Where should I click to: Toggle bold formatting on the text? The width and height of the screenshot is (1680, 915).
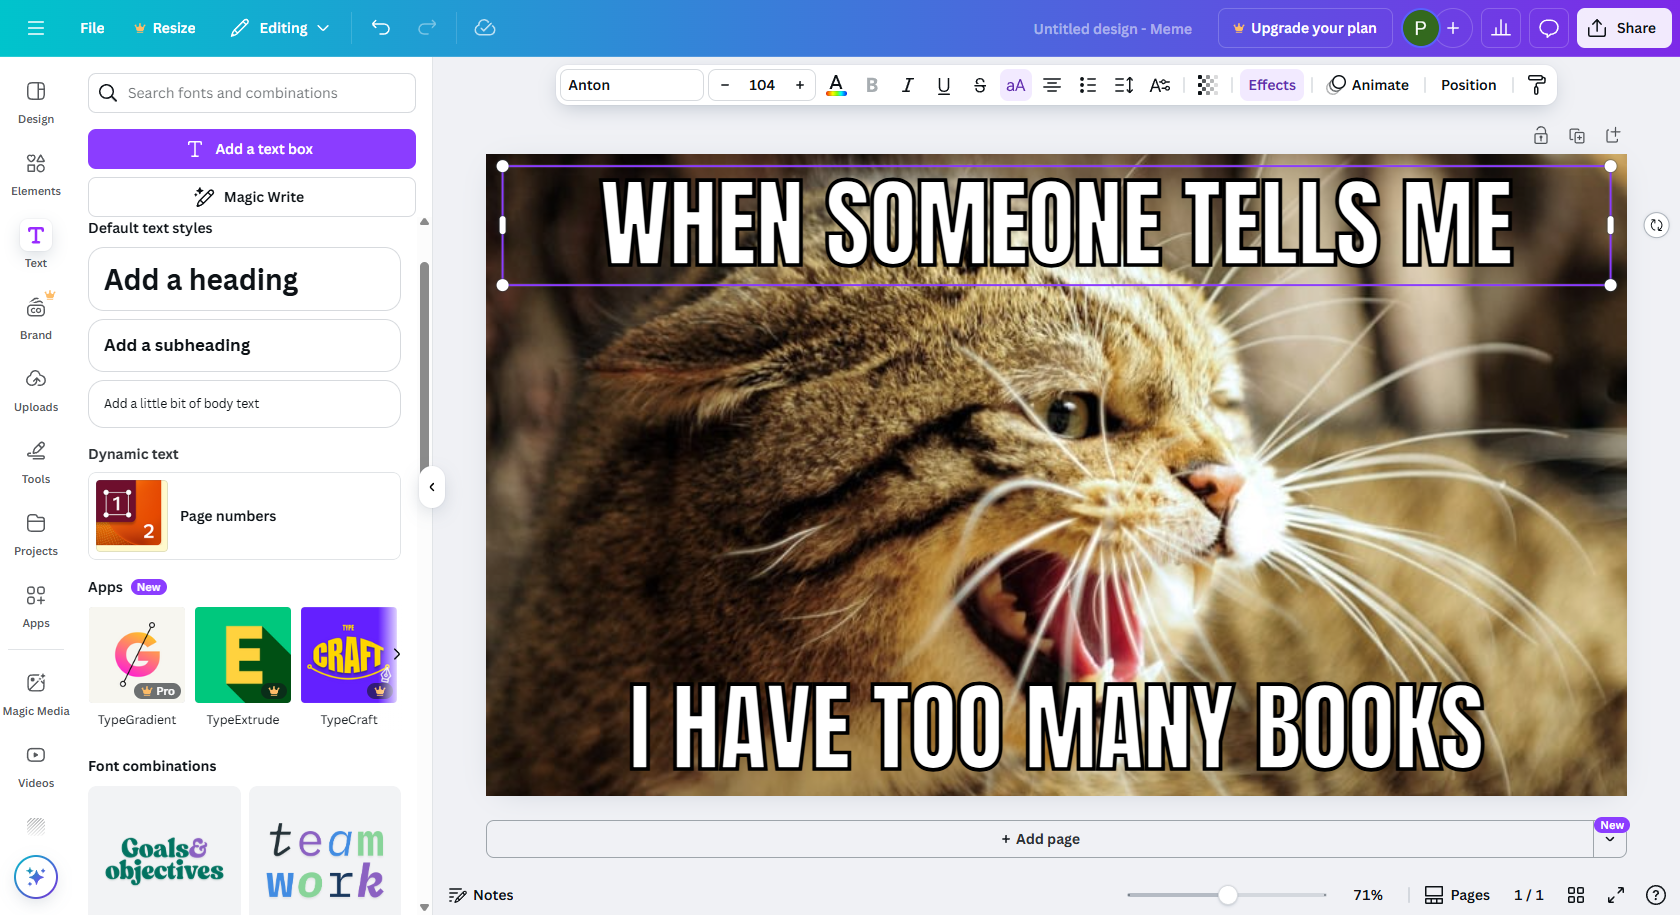click(871, 85)
